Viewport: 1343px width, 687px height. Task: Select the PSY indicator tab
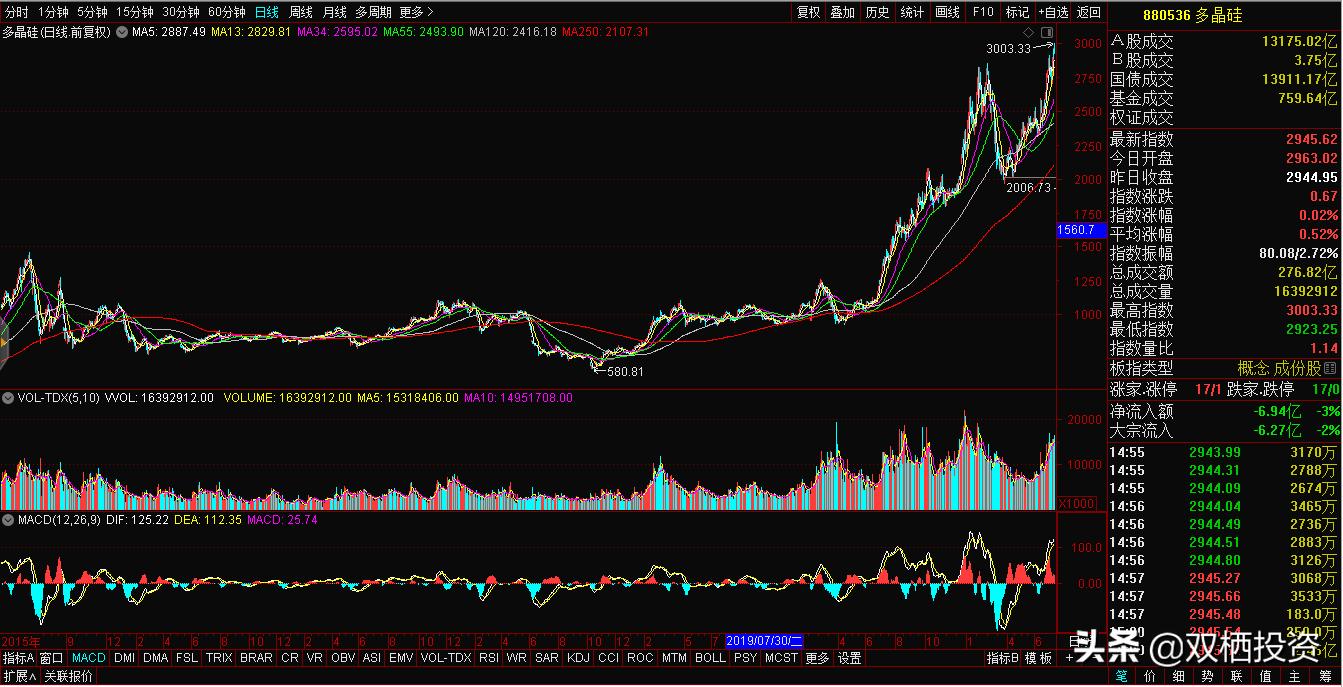pyautogui.click(x=745, y=658)
